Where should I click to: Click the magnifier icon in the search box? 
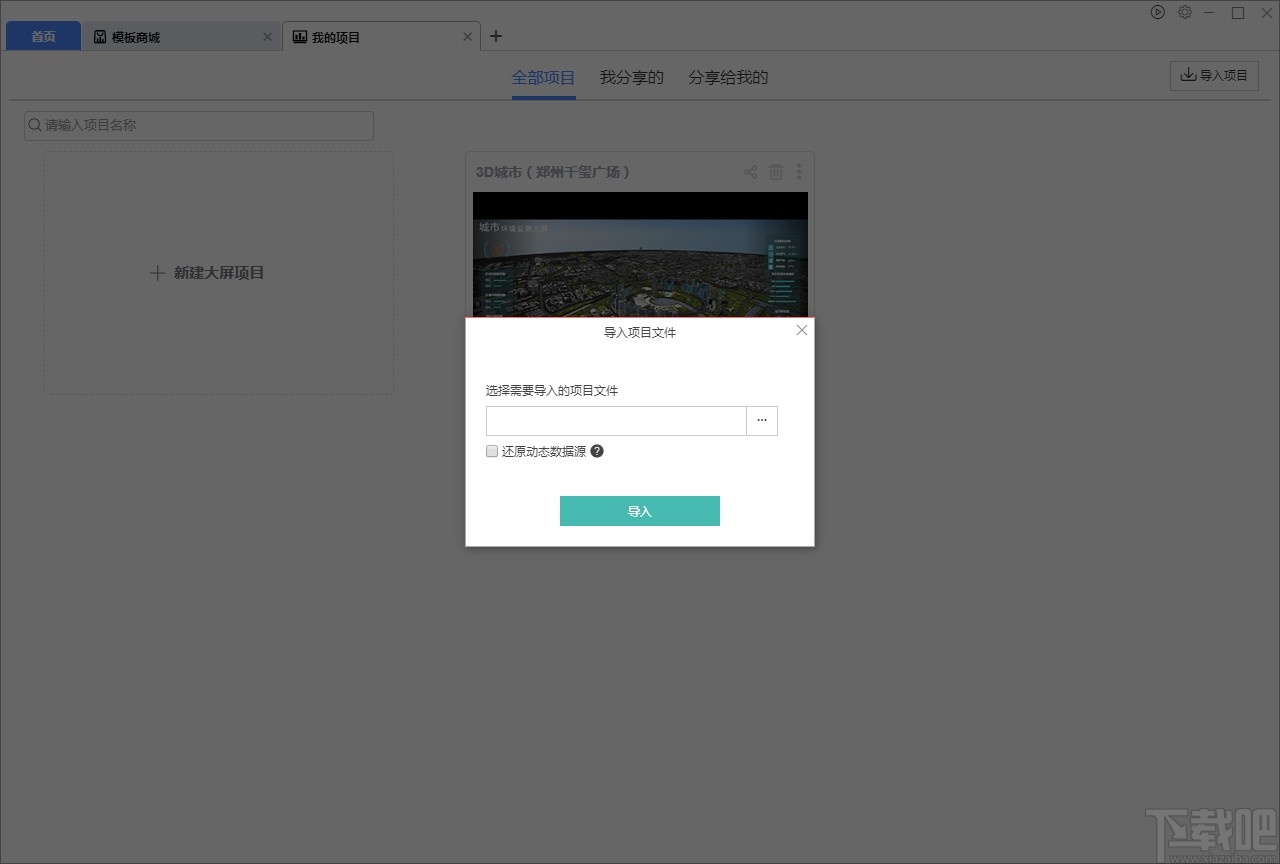pyautogui.click(x=34, y=125)
